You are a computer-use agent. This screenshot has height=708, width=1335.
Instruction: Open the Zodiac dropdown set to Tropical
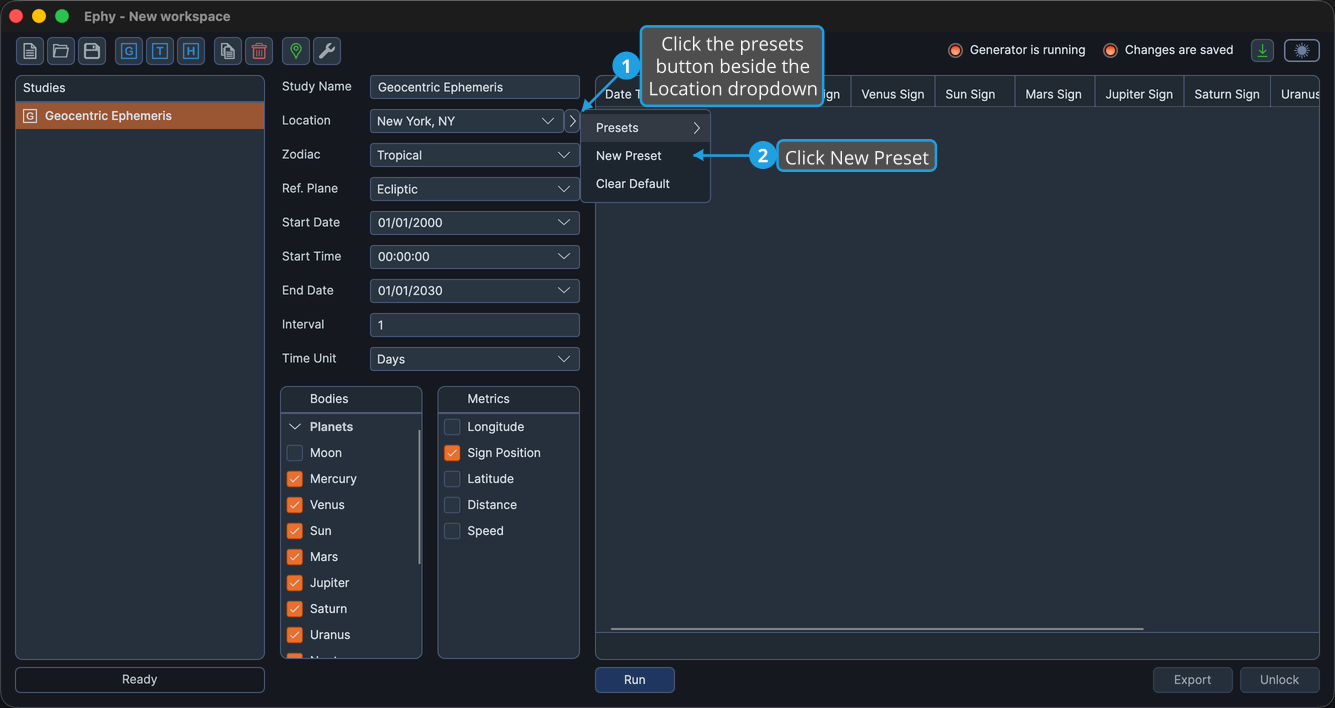[x=474, y=155]
